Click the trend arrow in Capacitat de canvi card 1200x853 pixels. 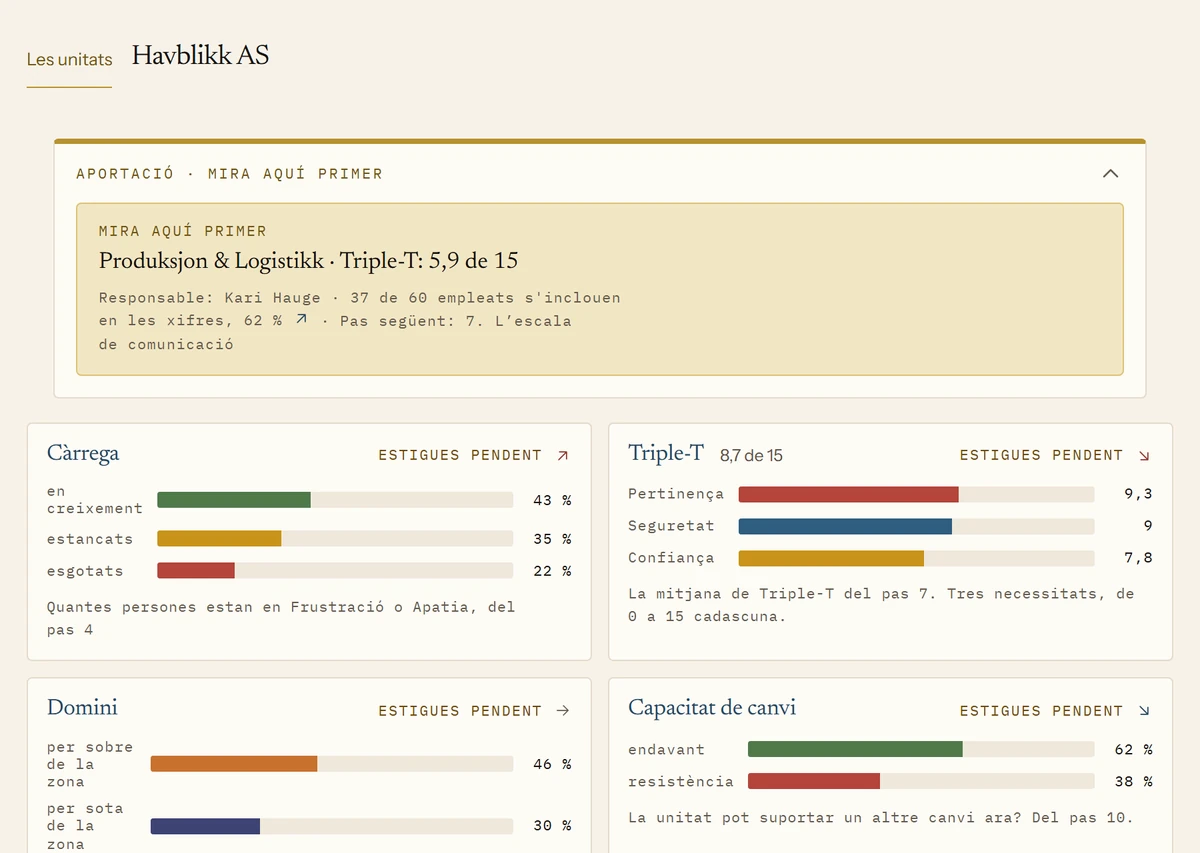pos(1144,711)
